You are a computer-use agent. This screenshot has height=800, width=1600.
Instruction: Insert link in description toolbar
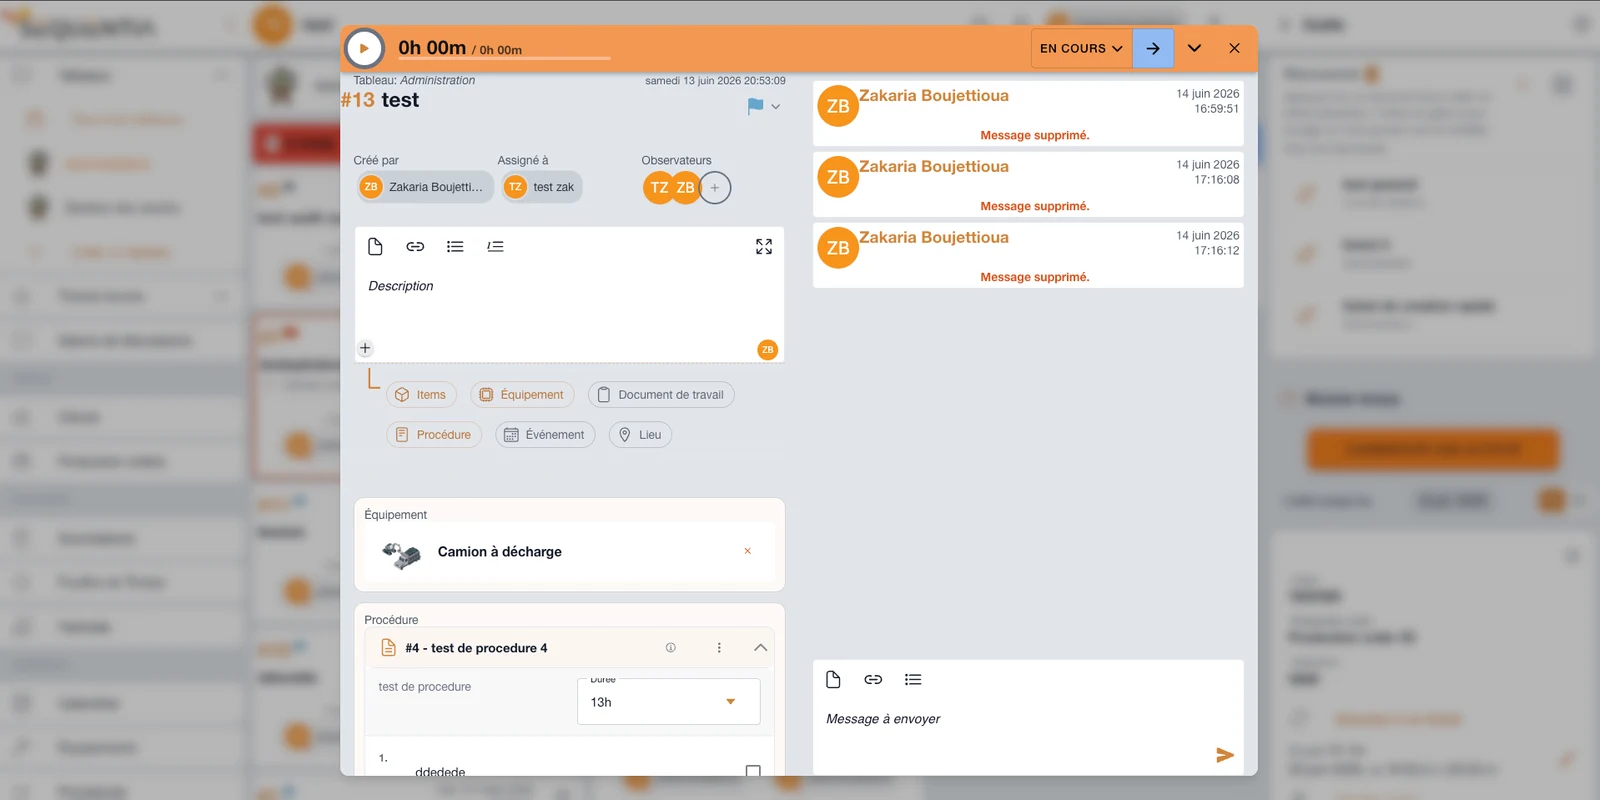(x=415, y=246)
